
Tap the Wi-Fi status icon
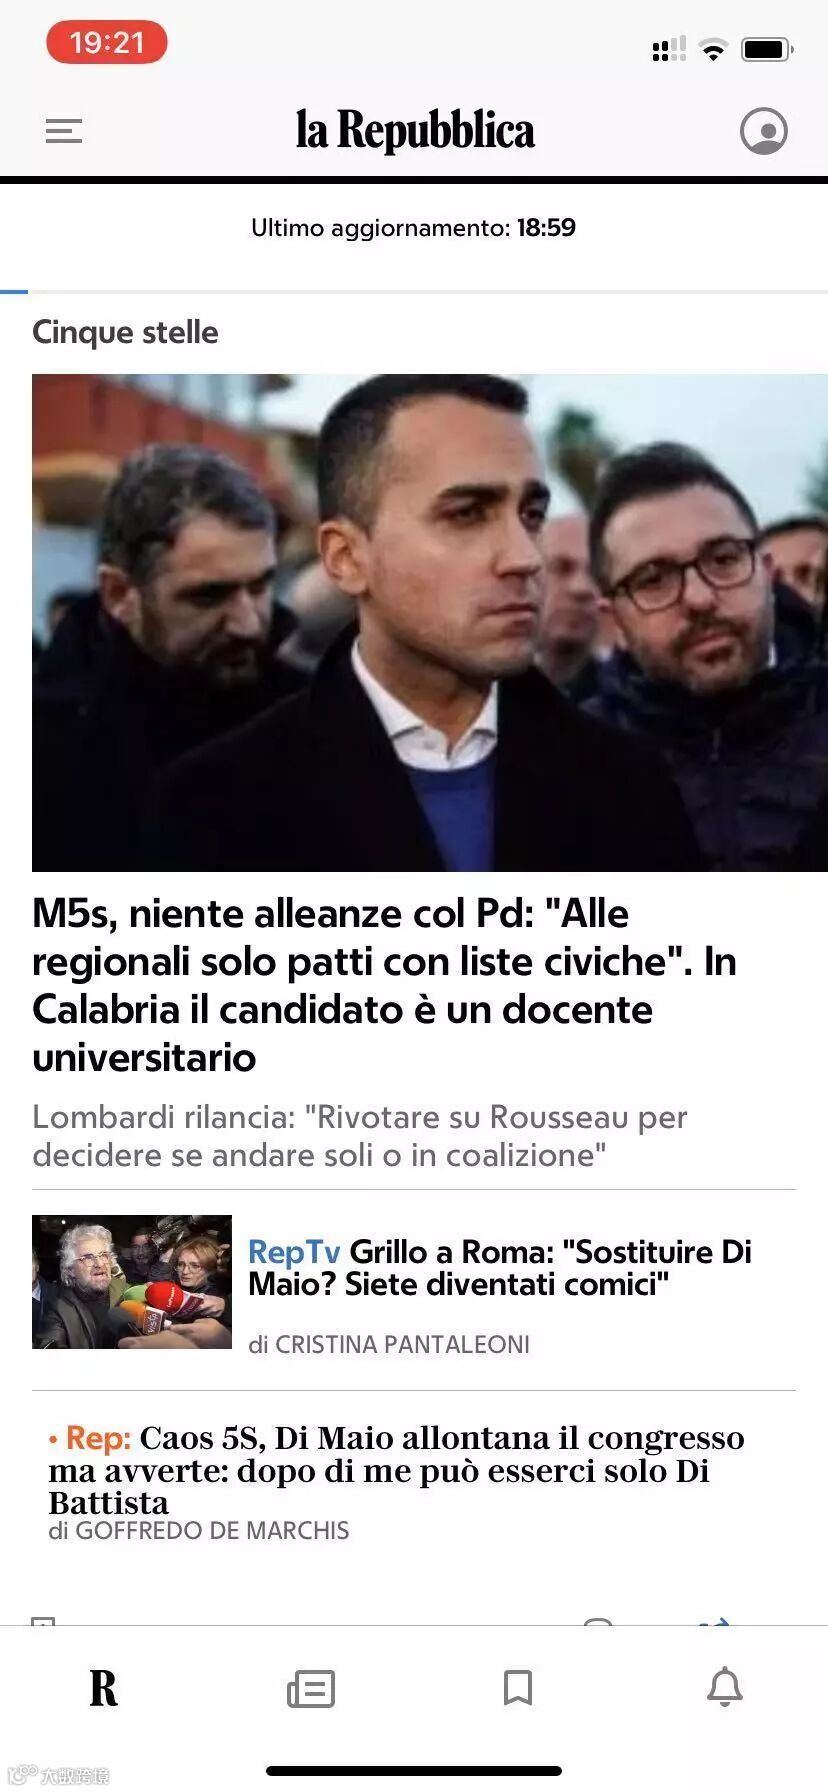coord(713,50)
